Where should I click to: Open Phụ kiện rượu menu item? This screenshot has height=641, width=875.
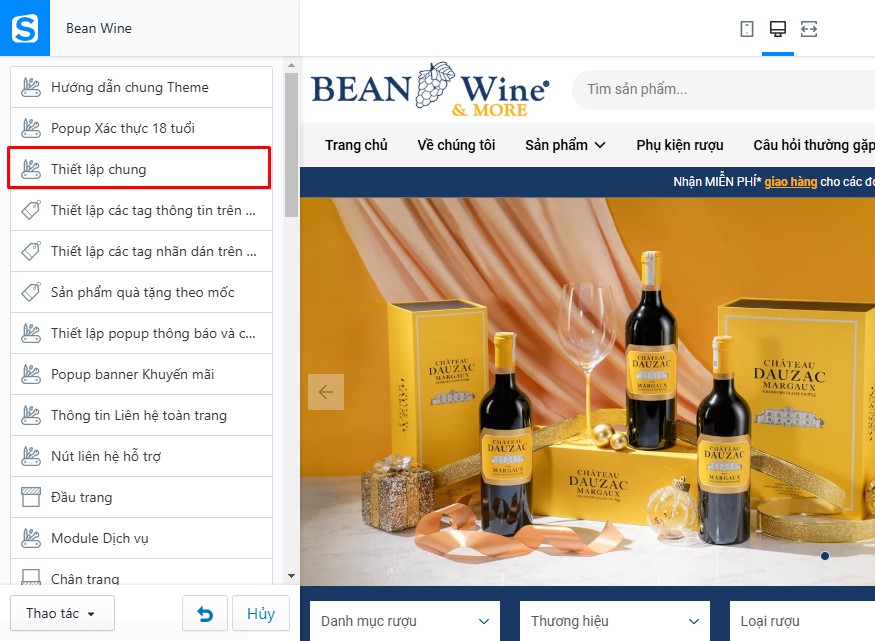680,145
